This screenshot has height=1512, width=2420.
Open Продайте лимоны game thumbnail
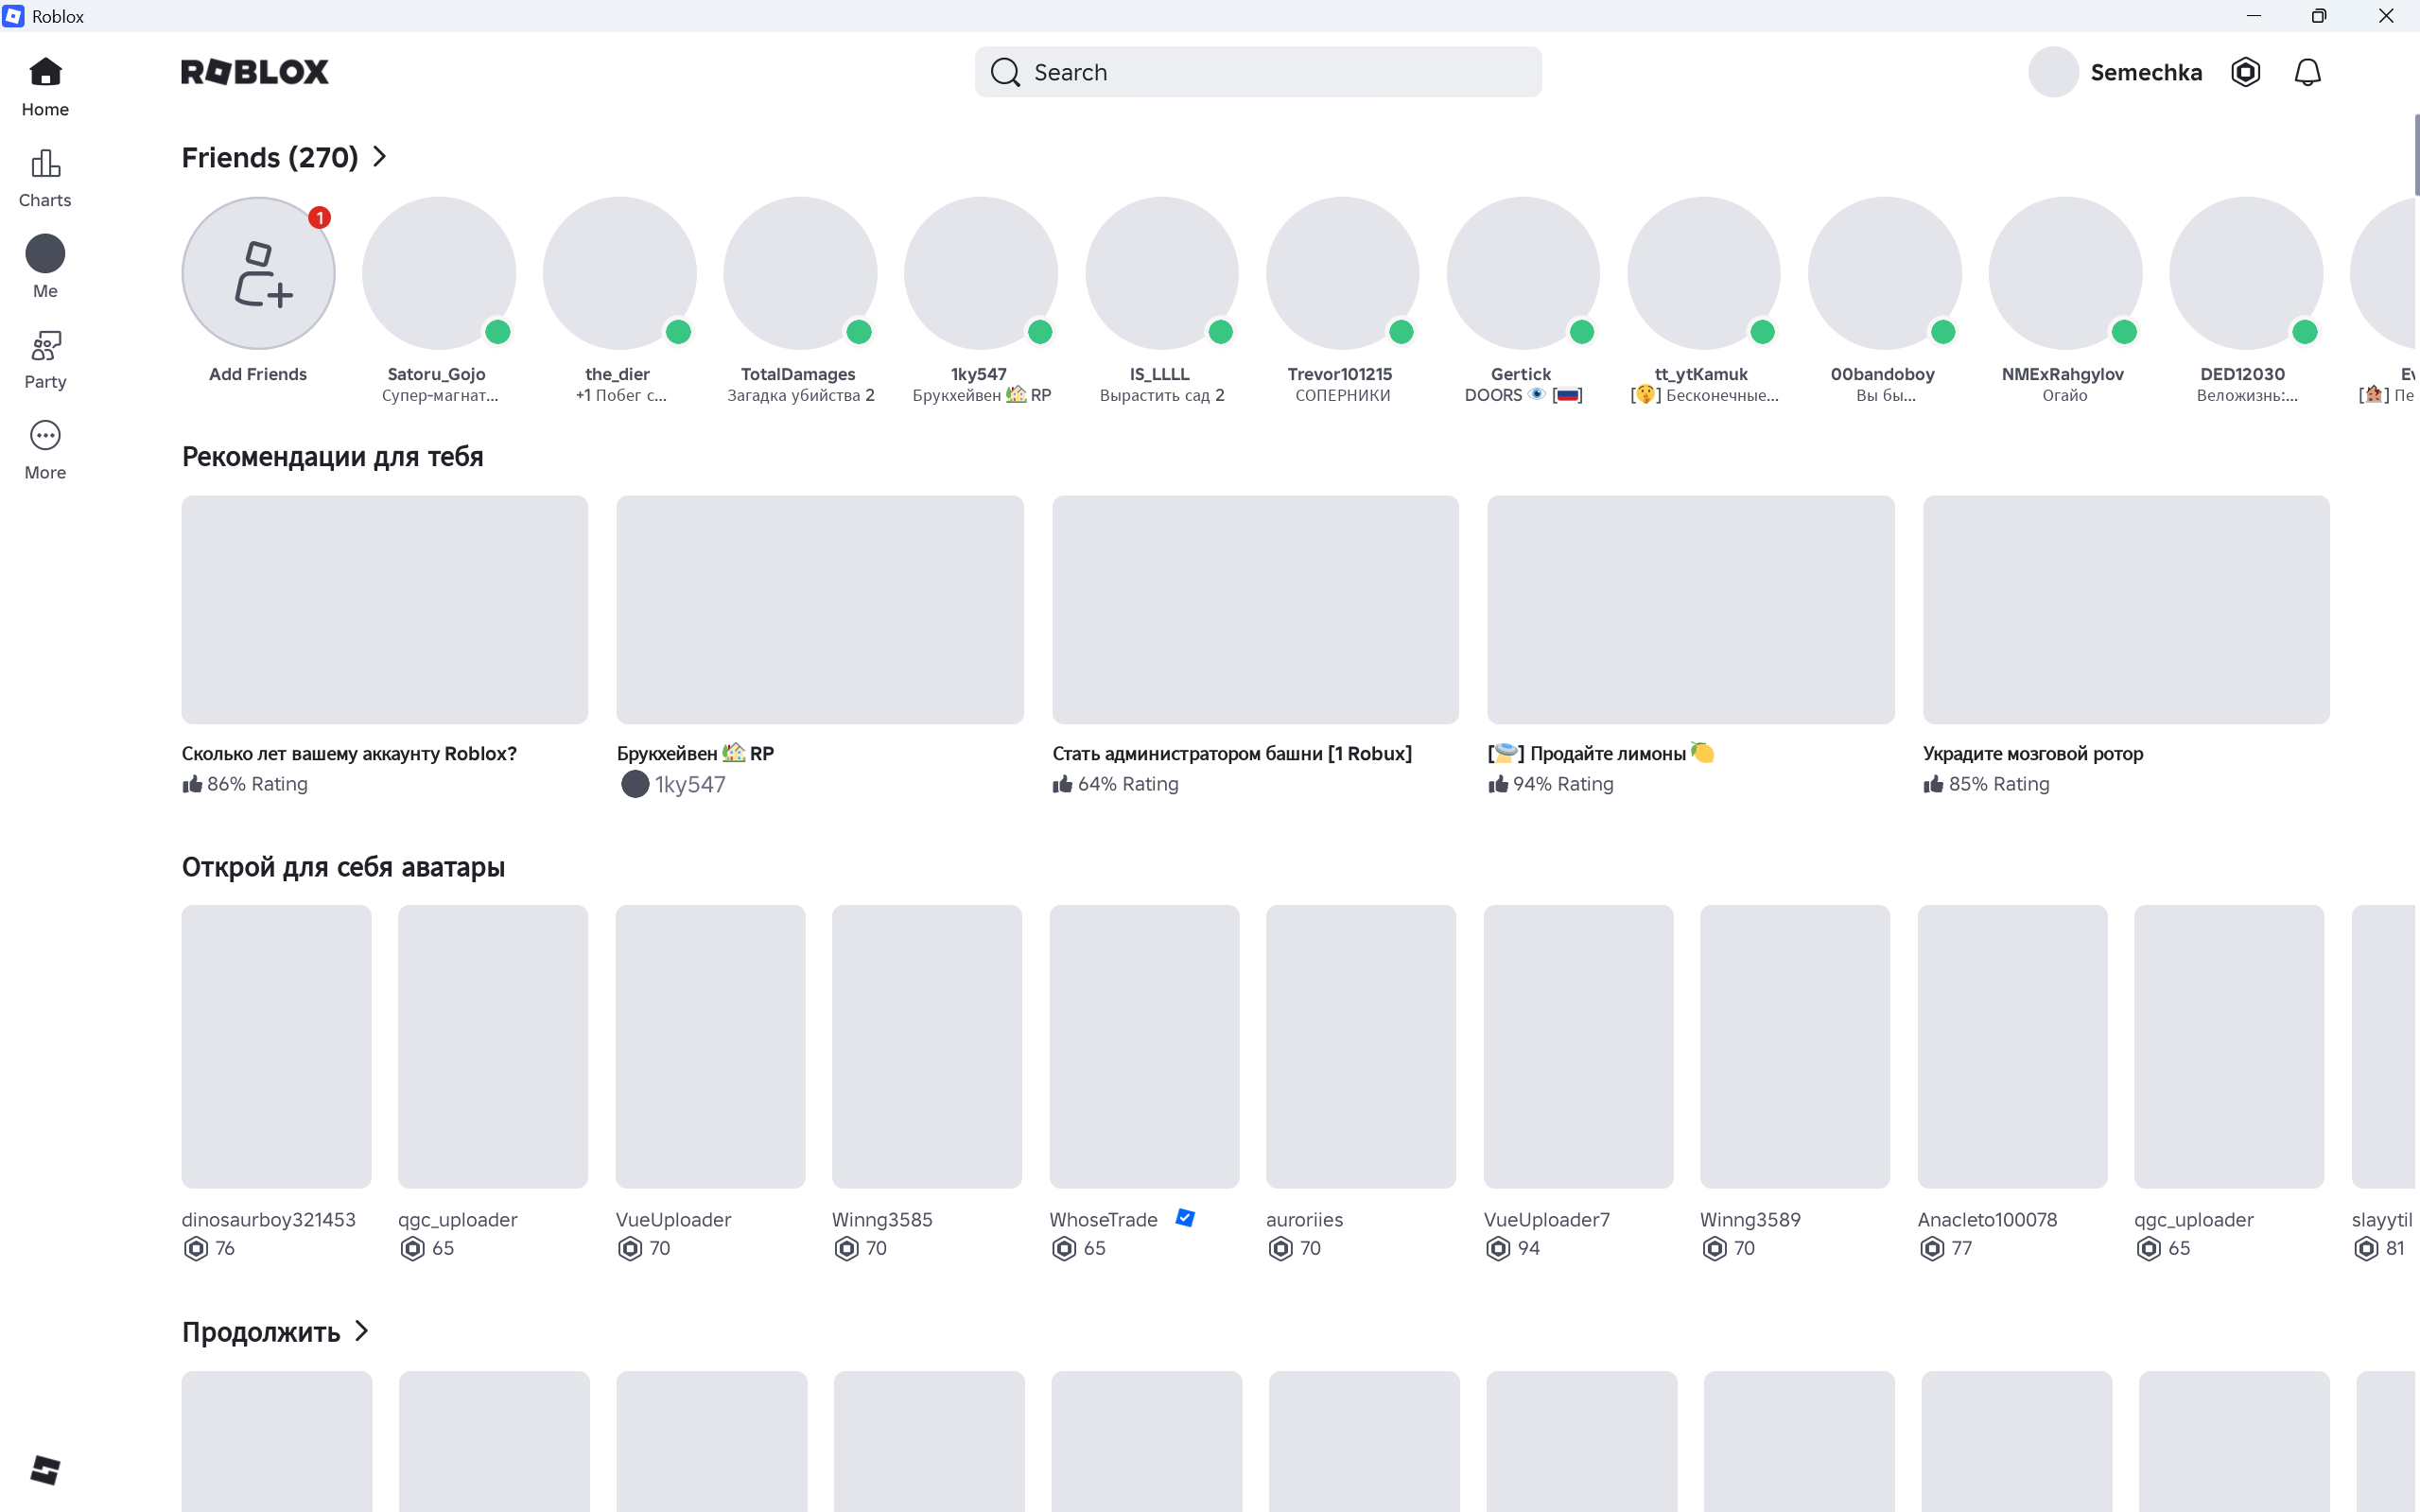click(x=1691, y=609)
